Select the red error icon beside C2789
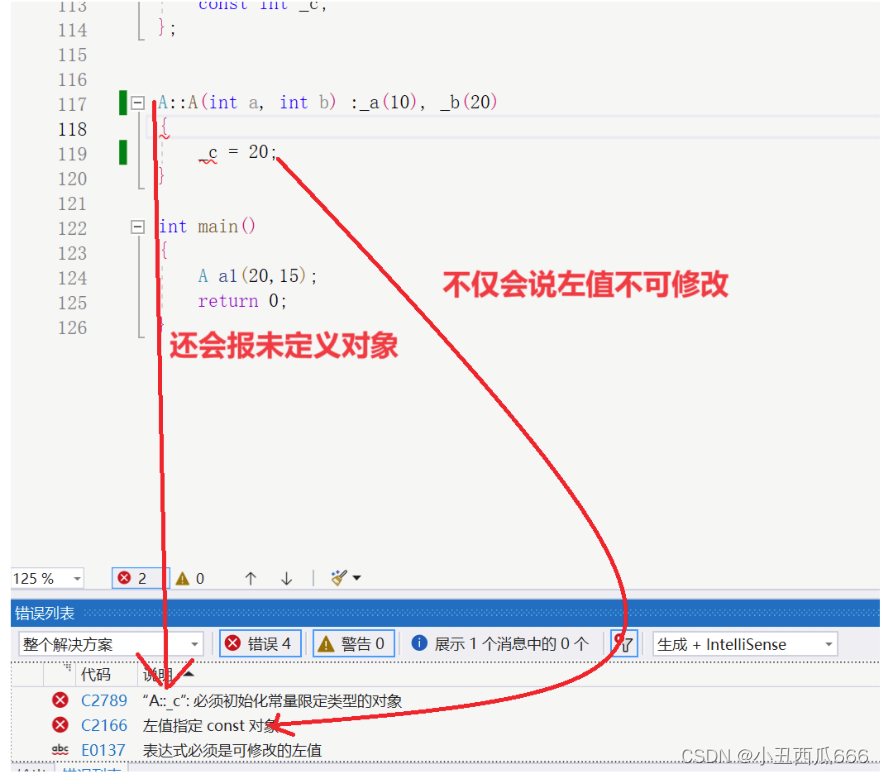 (60, 700)
